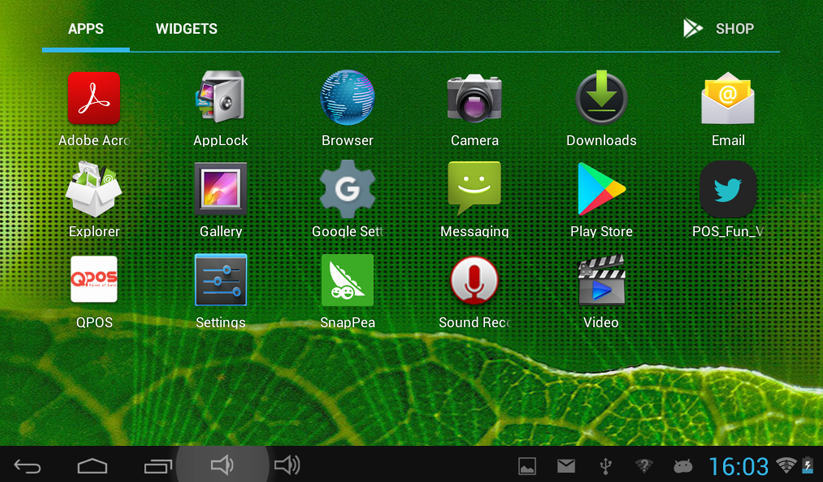Launch the Camera app
This screenshot has height=482, width=823.
(x=474, y=98)
